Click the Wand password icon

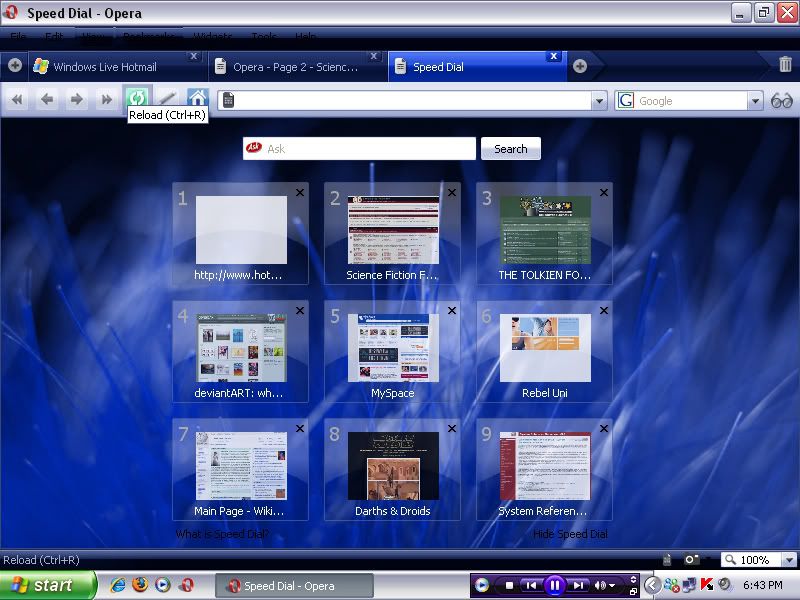point(167,97)
